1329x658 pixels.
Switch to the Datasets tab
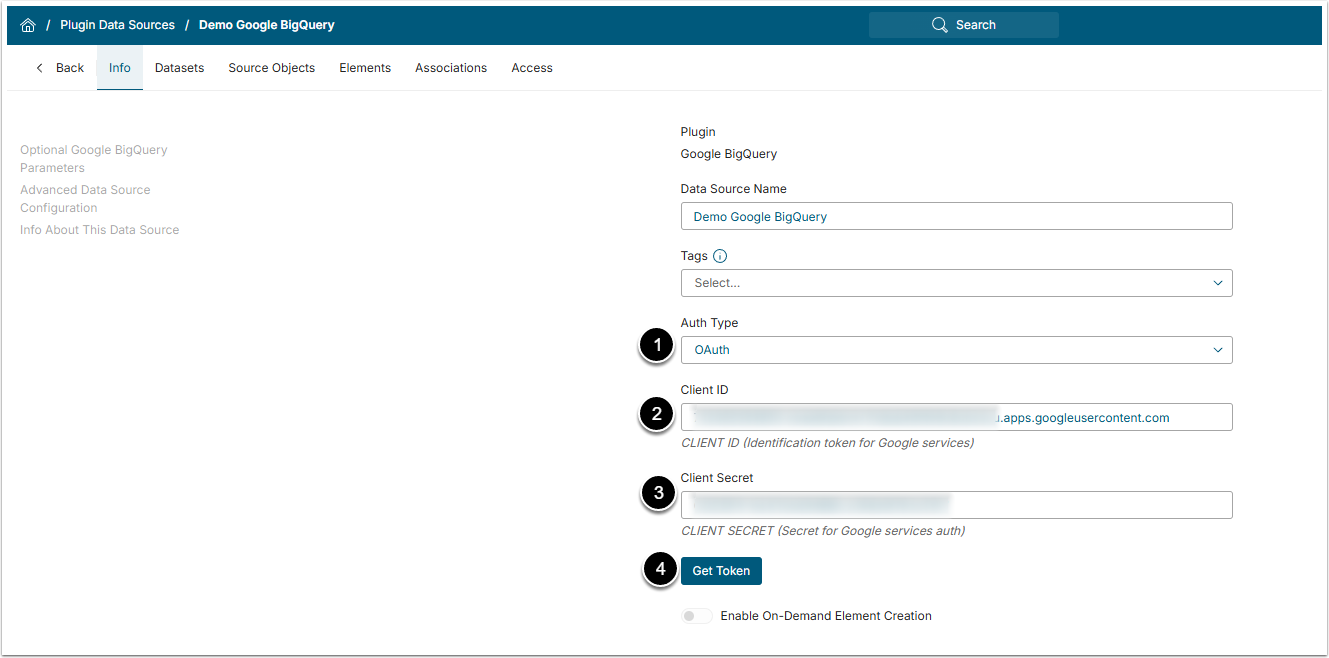point(179,68)
